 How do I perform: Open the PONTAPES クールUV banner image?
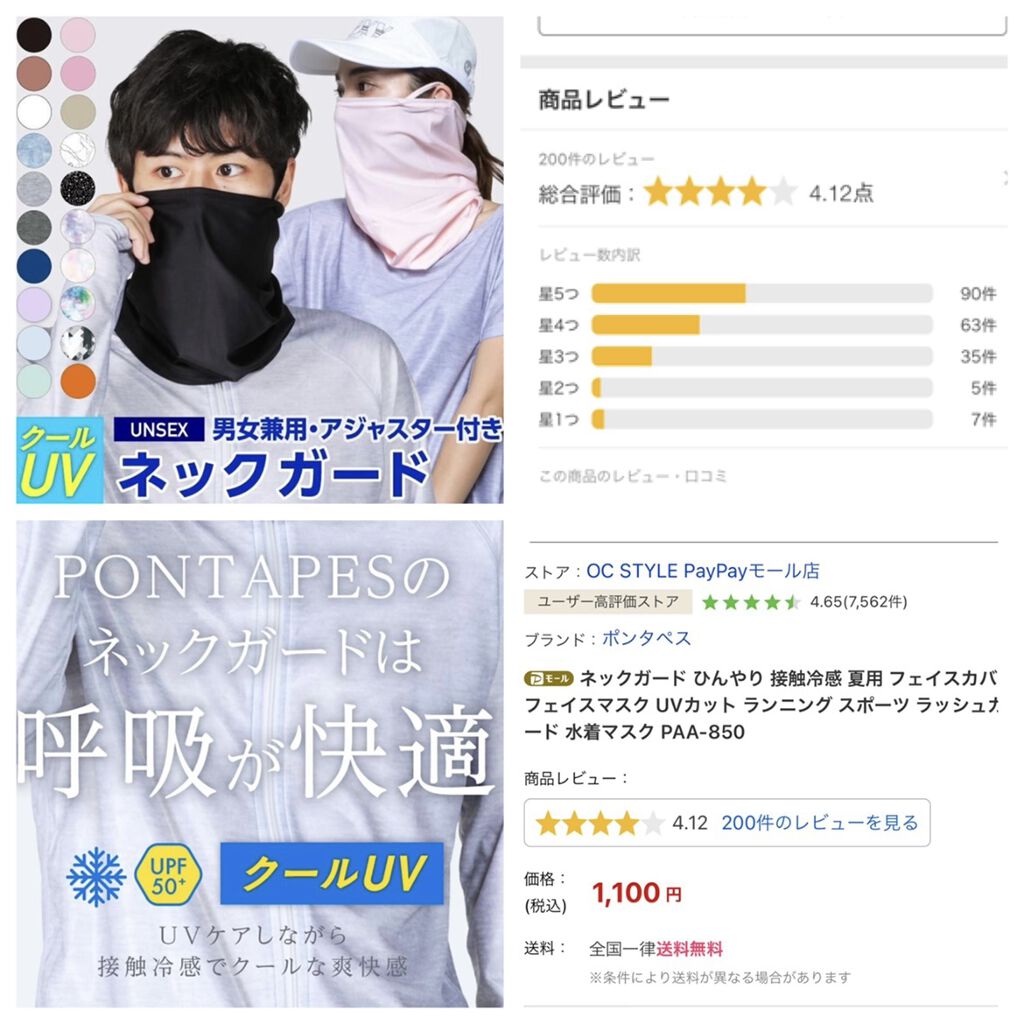(260, 763)
